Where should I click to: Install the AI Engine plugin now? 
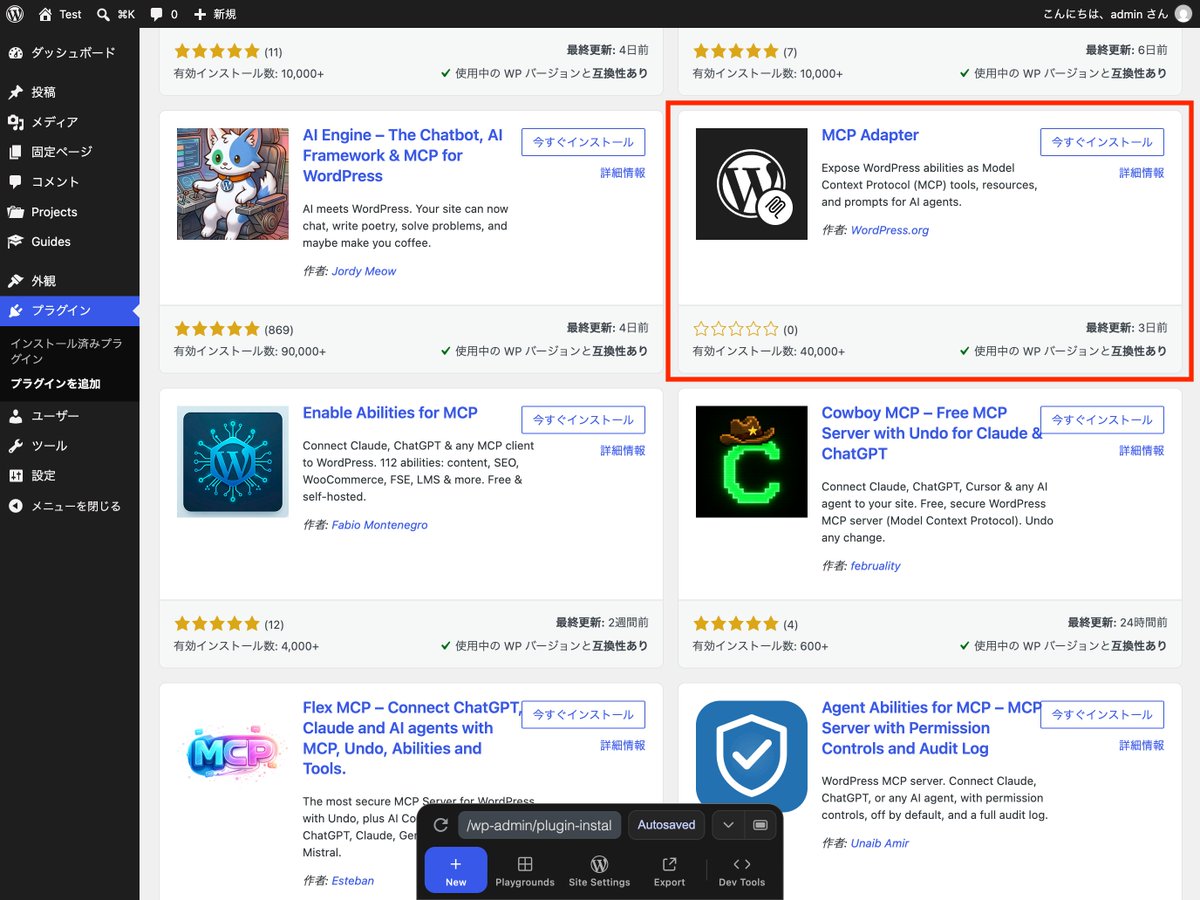pos(584,142)
